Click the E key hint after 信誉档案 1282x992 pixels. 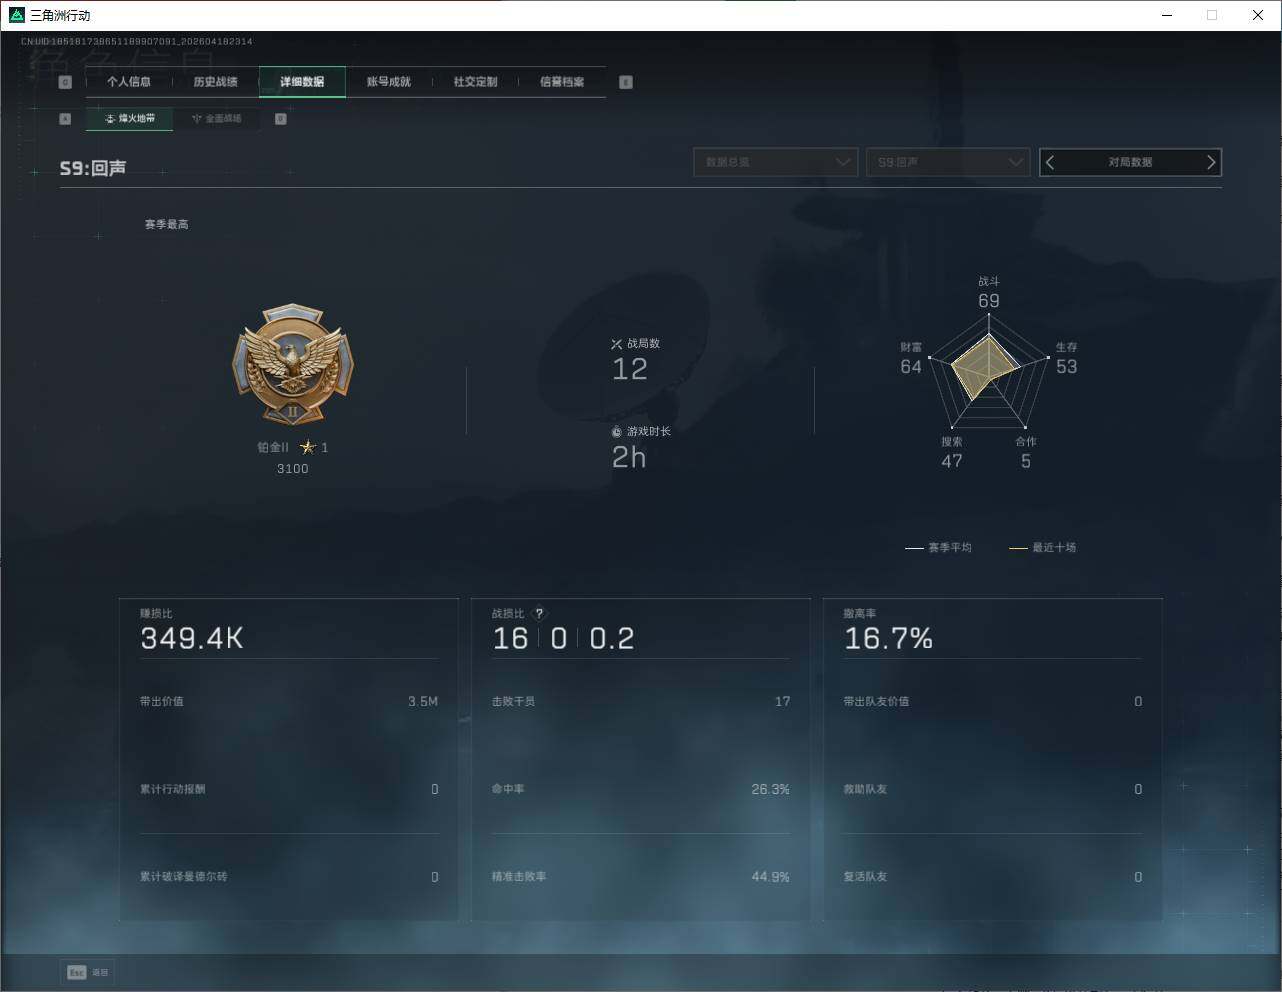(626, 82)
